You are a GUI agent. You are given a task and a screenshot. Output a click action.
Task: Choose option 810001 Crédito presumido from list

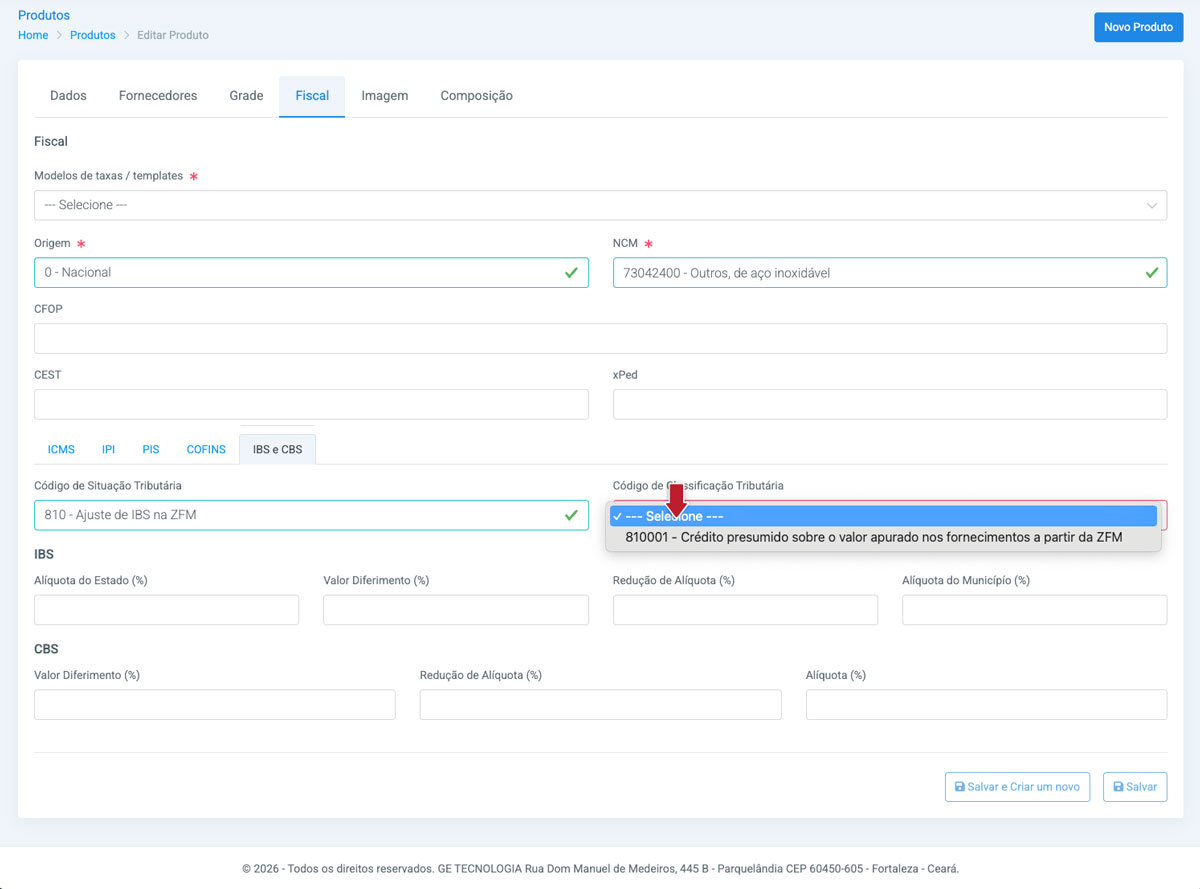873,537
